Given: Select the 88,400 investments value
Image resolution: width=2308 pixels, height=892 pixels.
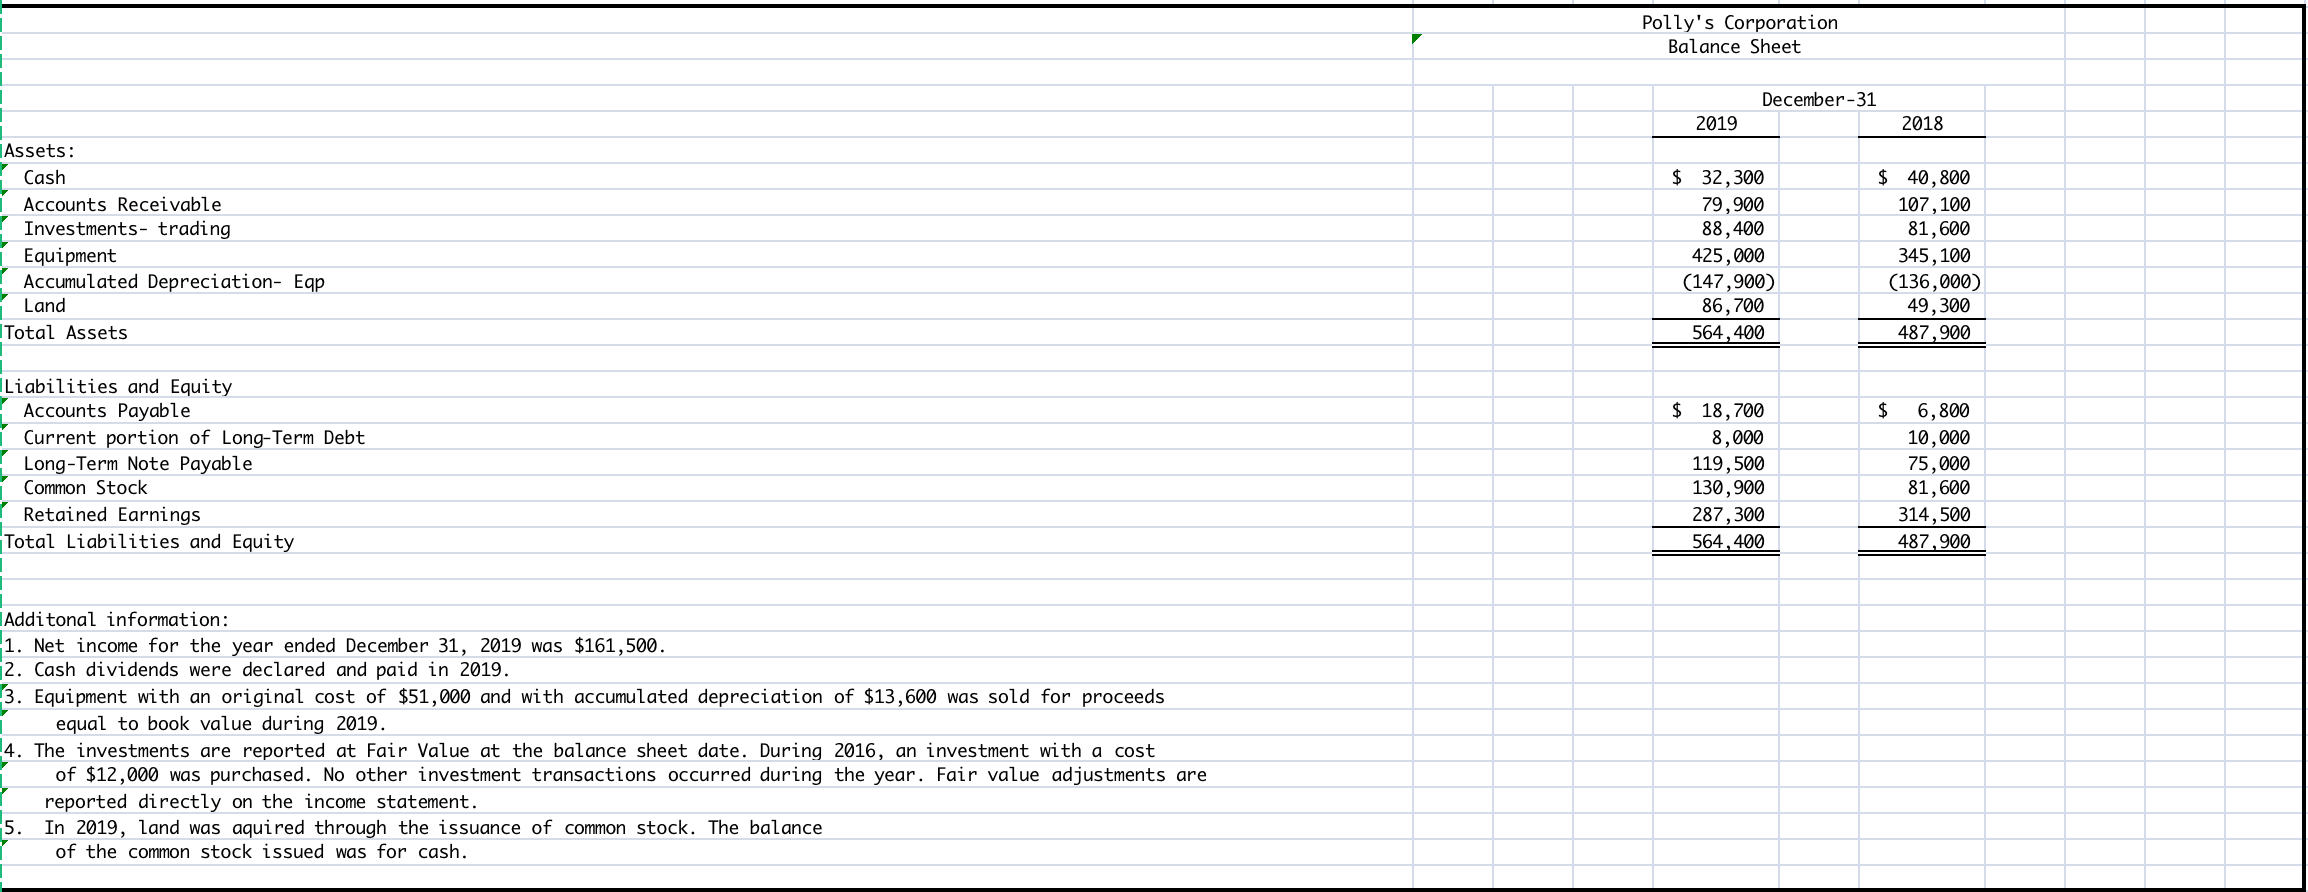Looking at the screenshot, I should [x=1733, y=229].
